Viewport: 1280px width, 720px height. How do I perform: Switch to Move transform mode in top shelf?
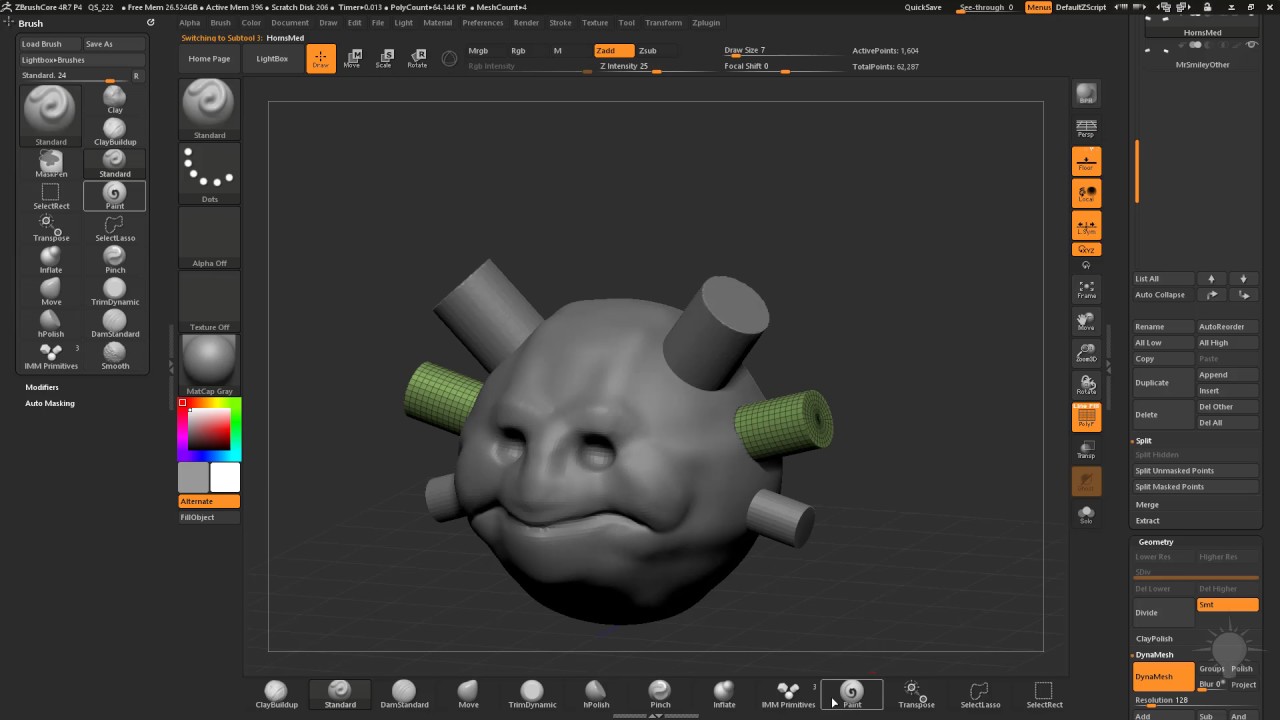pos(352,59)
